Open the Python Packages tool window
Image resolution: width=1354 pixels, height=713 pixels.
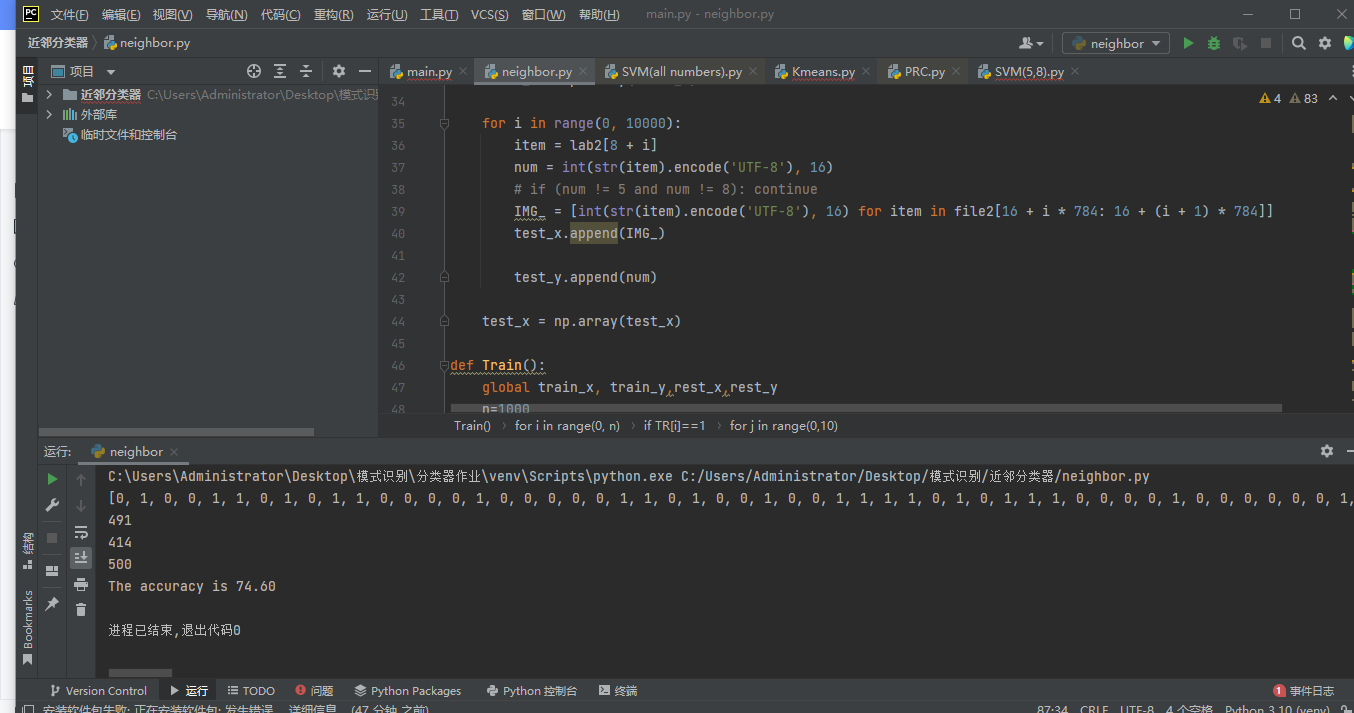pyautogui.click(x=408, y=690)
